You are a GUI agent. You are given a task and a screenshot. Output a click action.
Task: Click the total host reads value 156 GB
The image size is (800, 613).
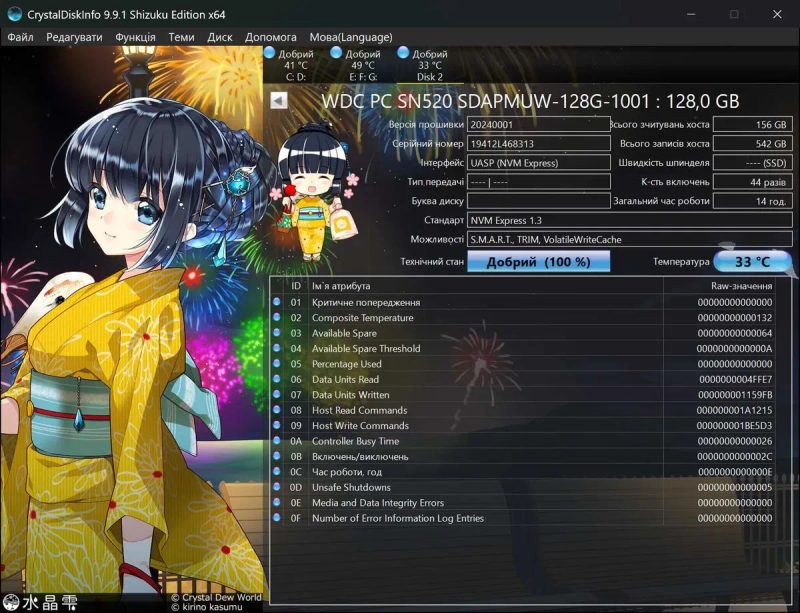(753, 125)
